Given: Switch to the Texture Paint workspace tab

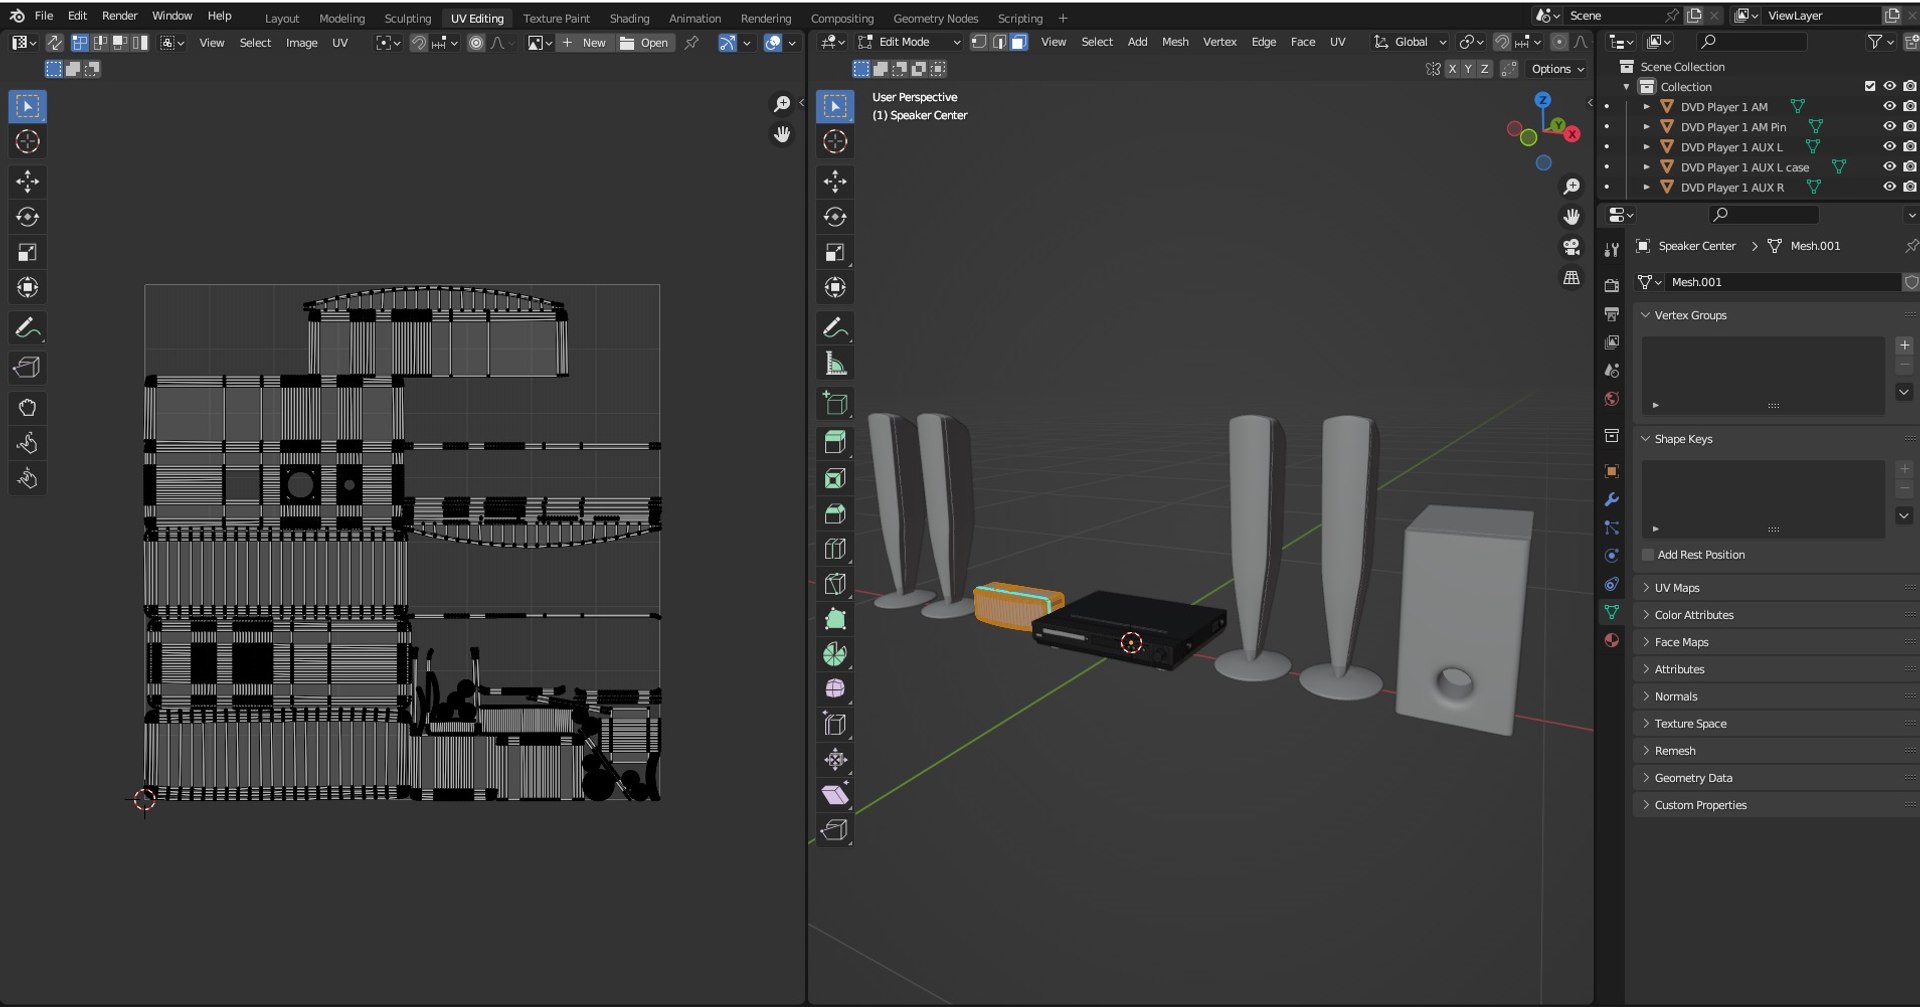Looking at the screenshot, I should [x=556, y=18].
